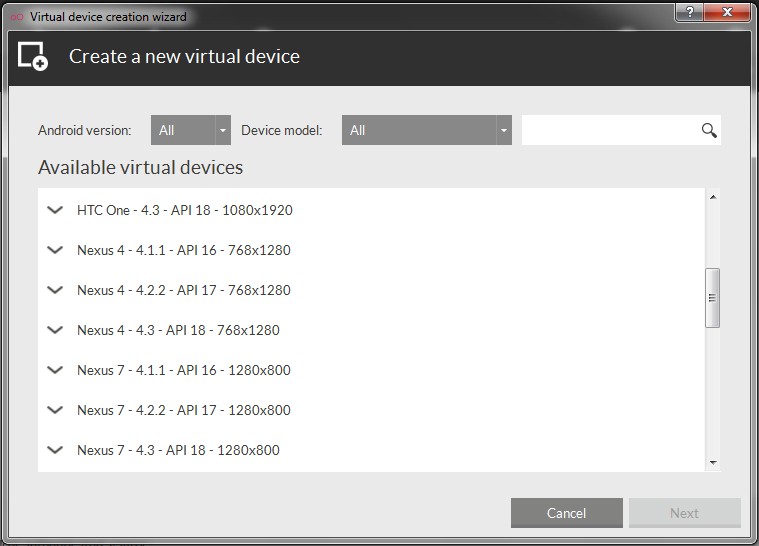Click the scrollbar up arrow

pyautogui.click(x=713, y=197)
